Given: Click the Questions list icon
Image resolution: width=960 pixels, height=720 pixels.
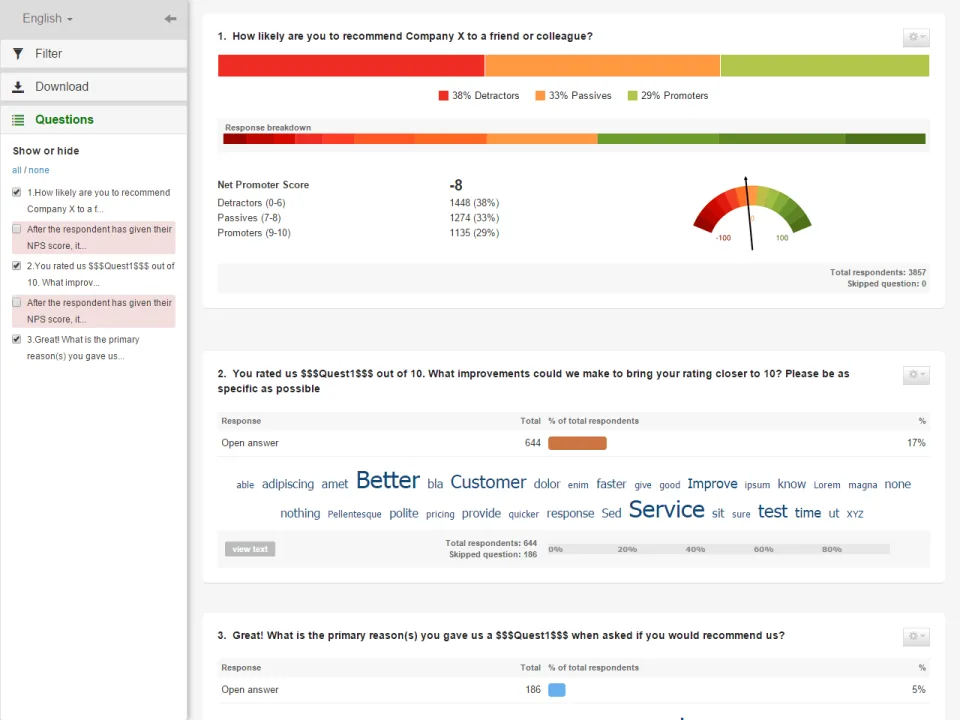Looking at the screenshot, I should 18,120.
